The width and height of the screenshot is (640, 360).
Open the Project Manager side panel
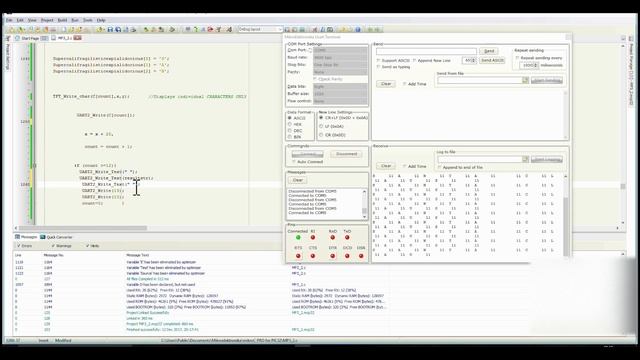click(631, 71)
